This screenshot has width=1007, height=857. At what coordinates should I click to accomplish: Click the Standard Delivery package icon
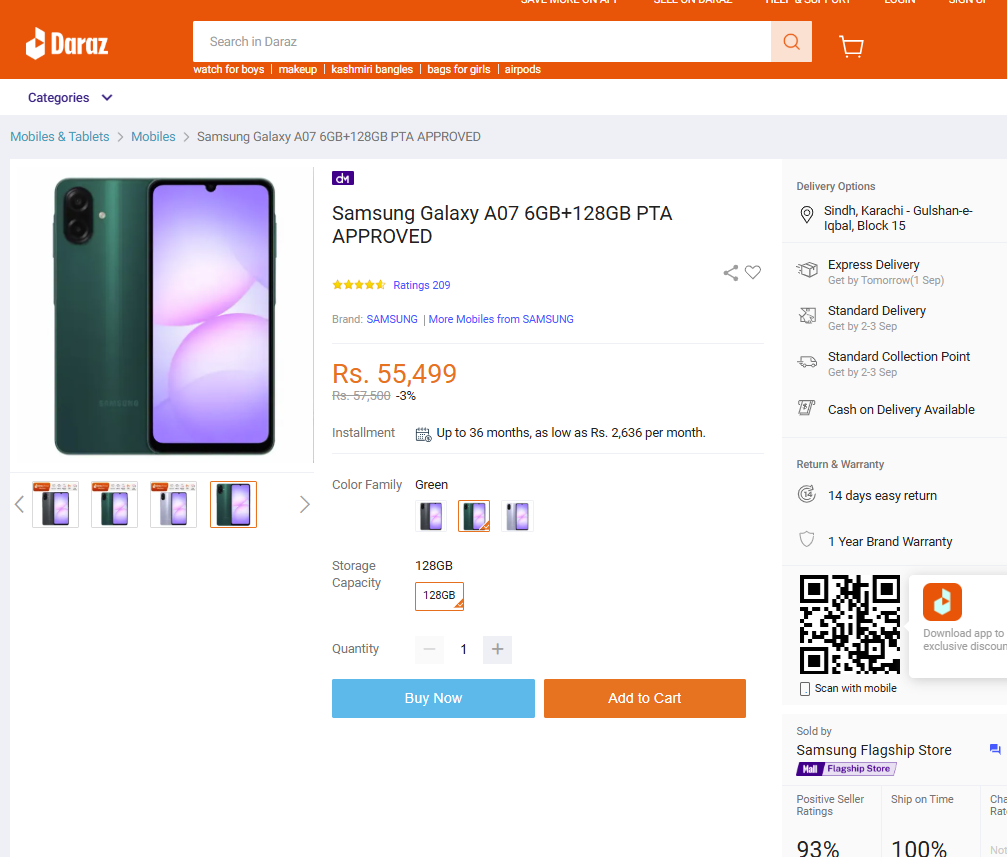click(807, 315)
